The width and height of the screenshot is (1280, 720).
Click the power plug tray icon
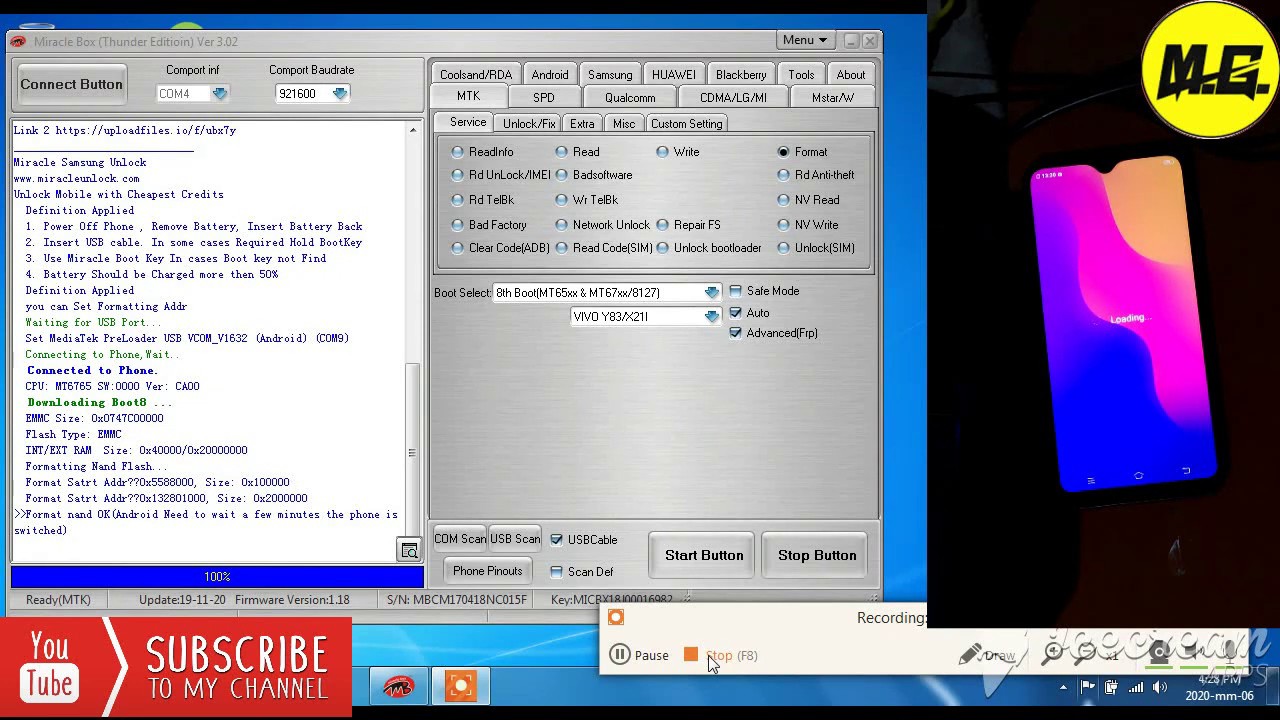coord(1111,687)
